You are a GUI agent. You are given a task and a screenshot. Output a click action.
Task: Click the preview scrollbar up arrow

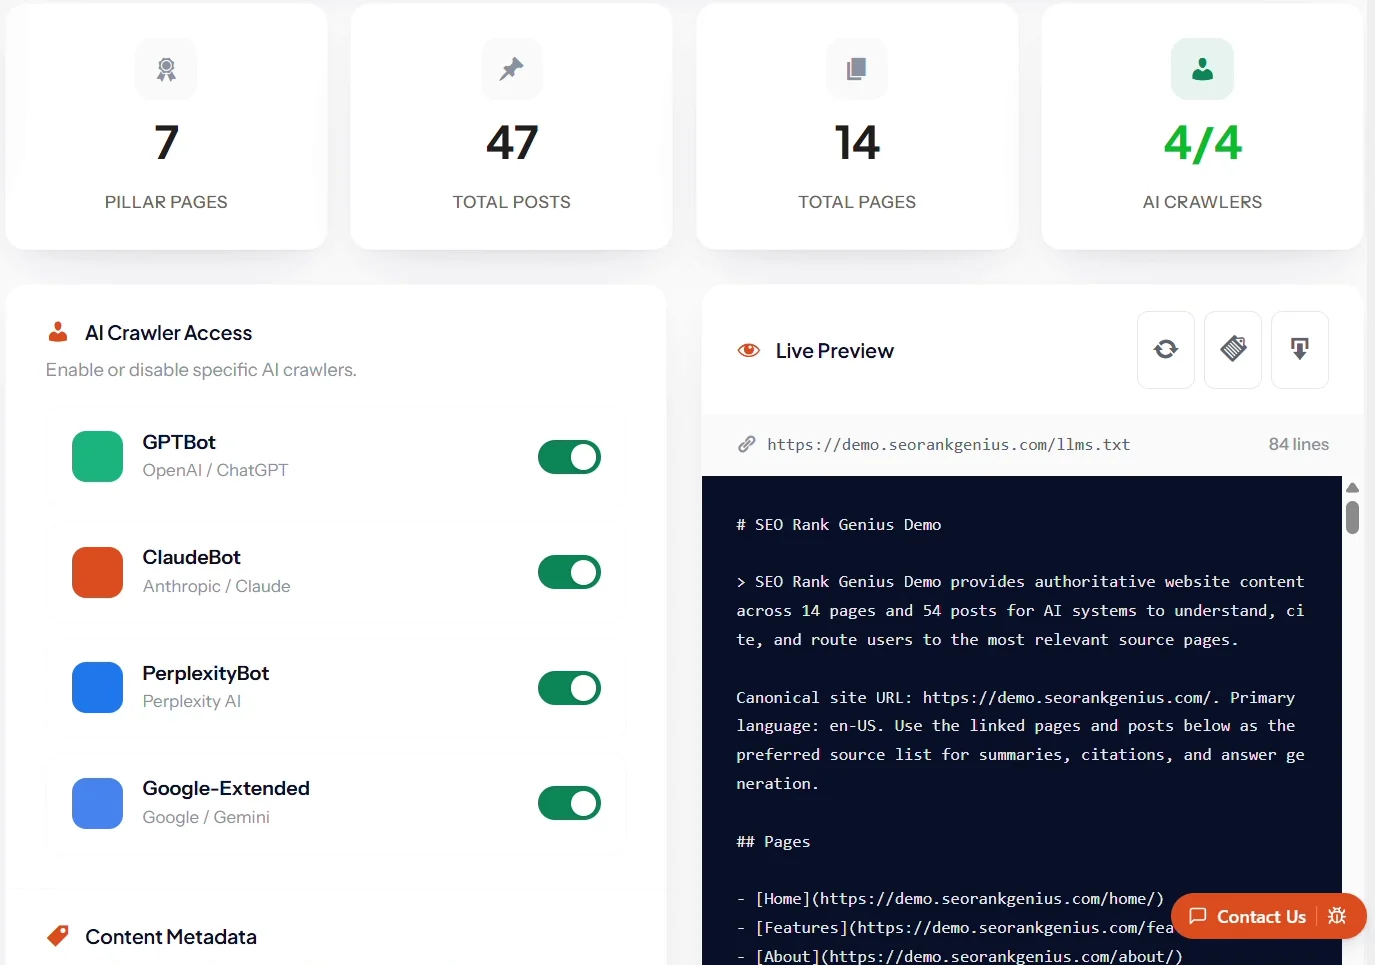tap(1352, 488)
